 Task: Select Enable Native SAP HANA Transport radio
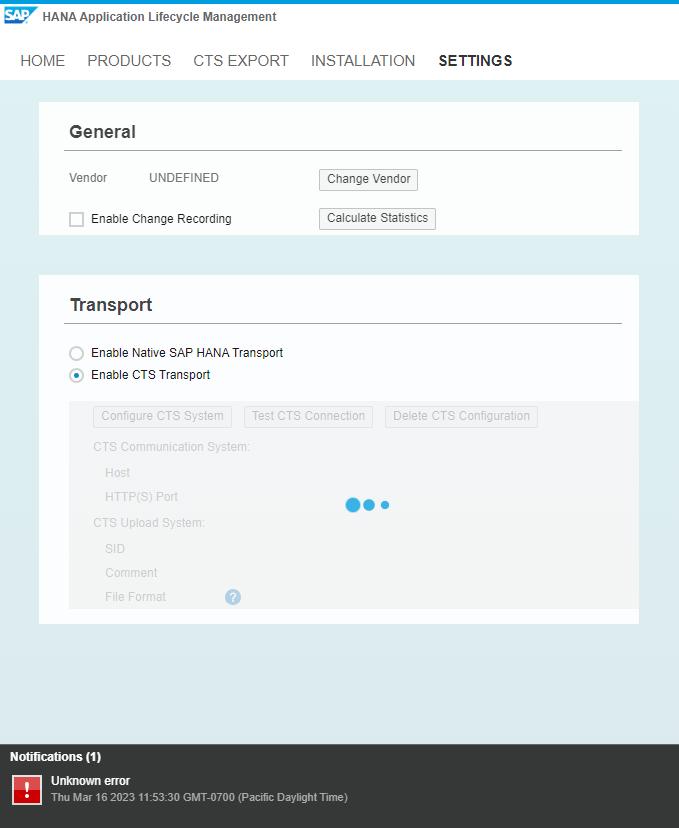77,353
